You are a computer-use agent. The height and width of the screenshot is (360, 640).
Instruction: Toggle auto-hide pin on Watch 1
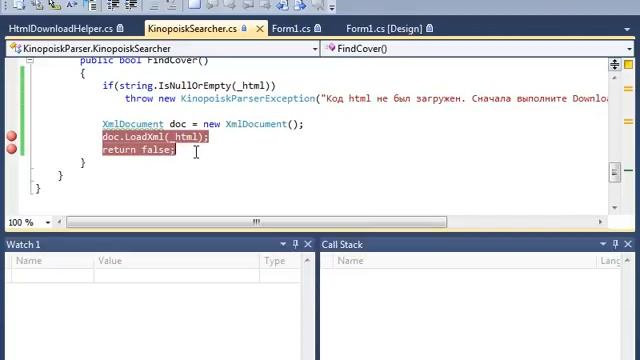click(296, 244)
